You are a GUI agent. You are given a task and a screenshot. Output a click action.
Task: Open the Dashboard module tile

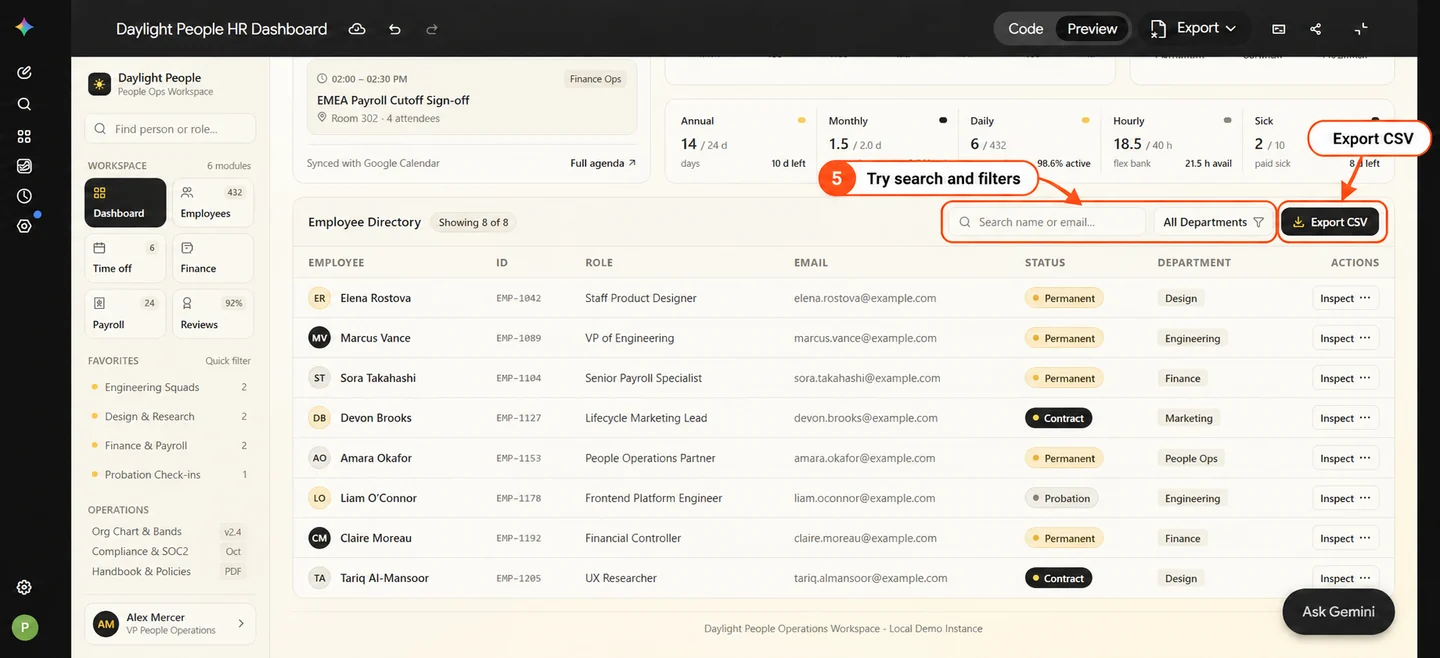pyautogui.click(x=125, y=203)
